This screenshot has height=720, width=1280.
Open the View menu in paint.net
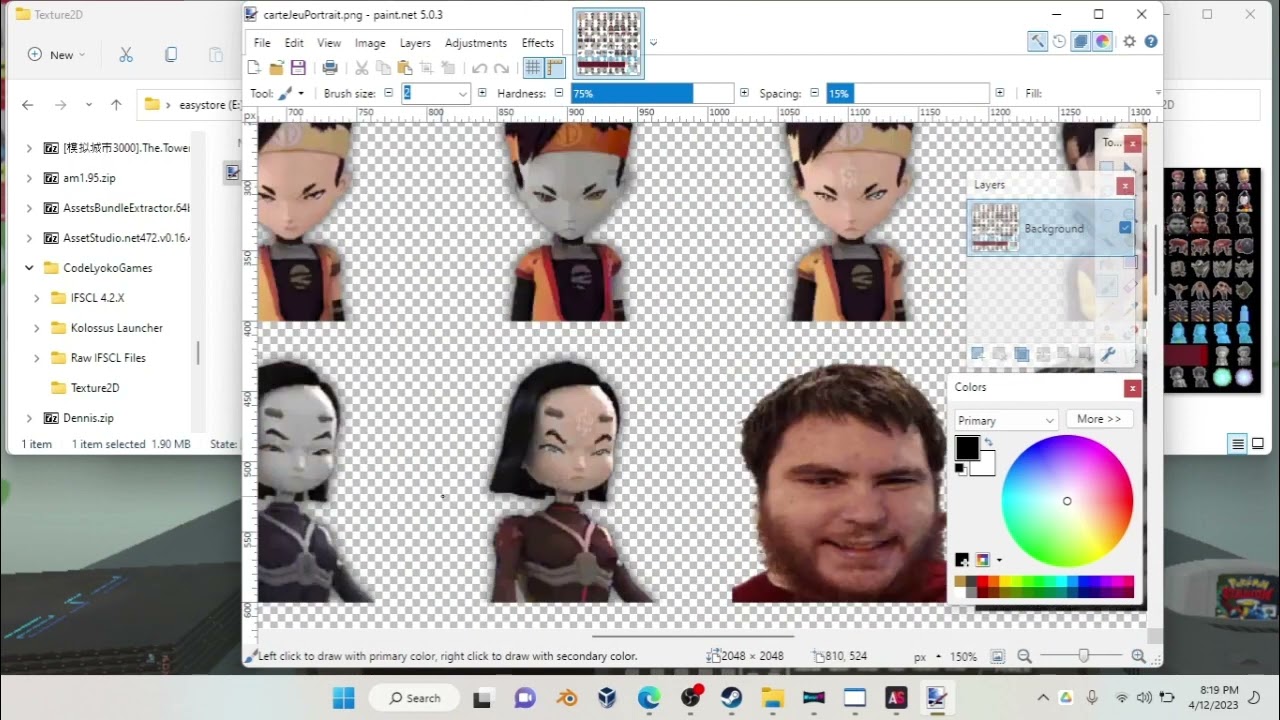(329, 43)
